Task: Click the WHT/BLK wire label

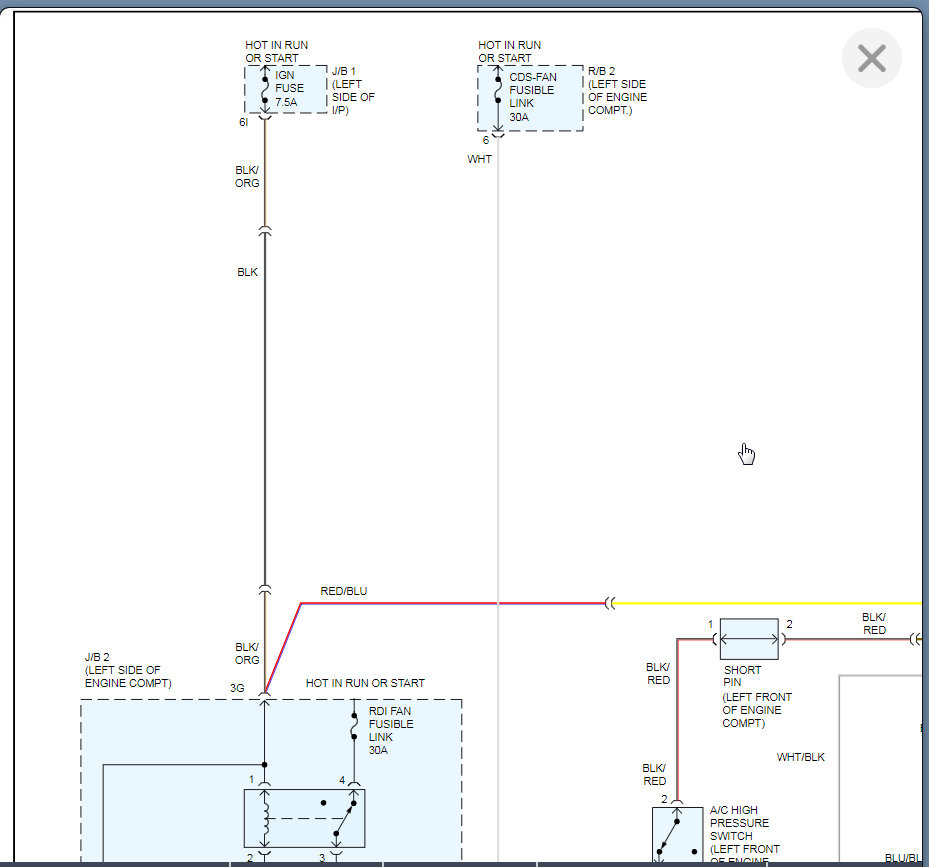Action: click(x=800, y=757)
